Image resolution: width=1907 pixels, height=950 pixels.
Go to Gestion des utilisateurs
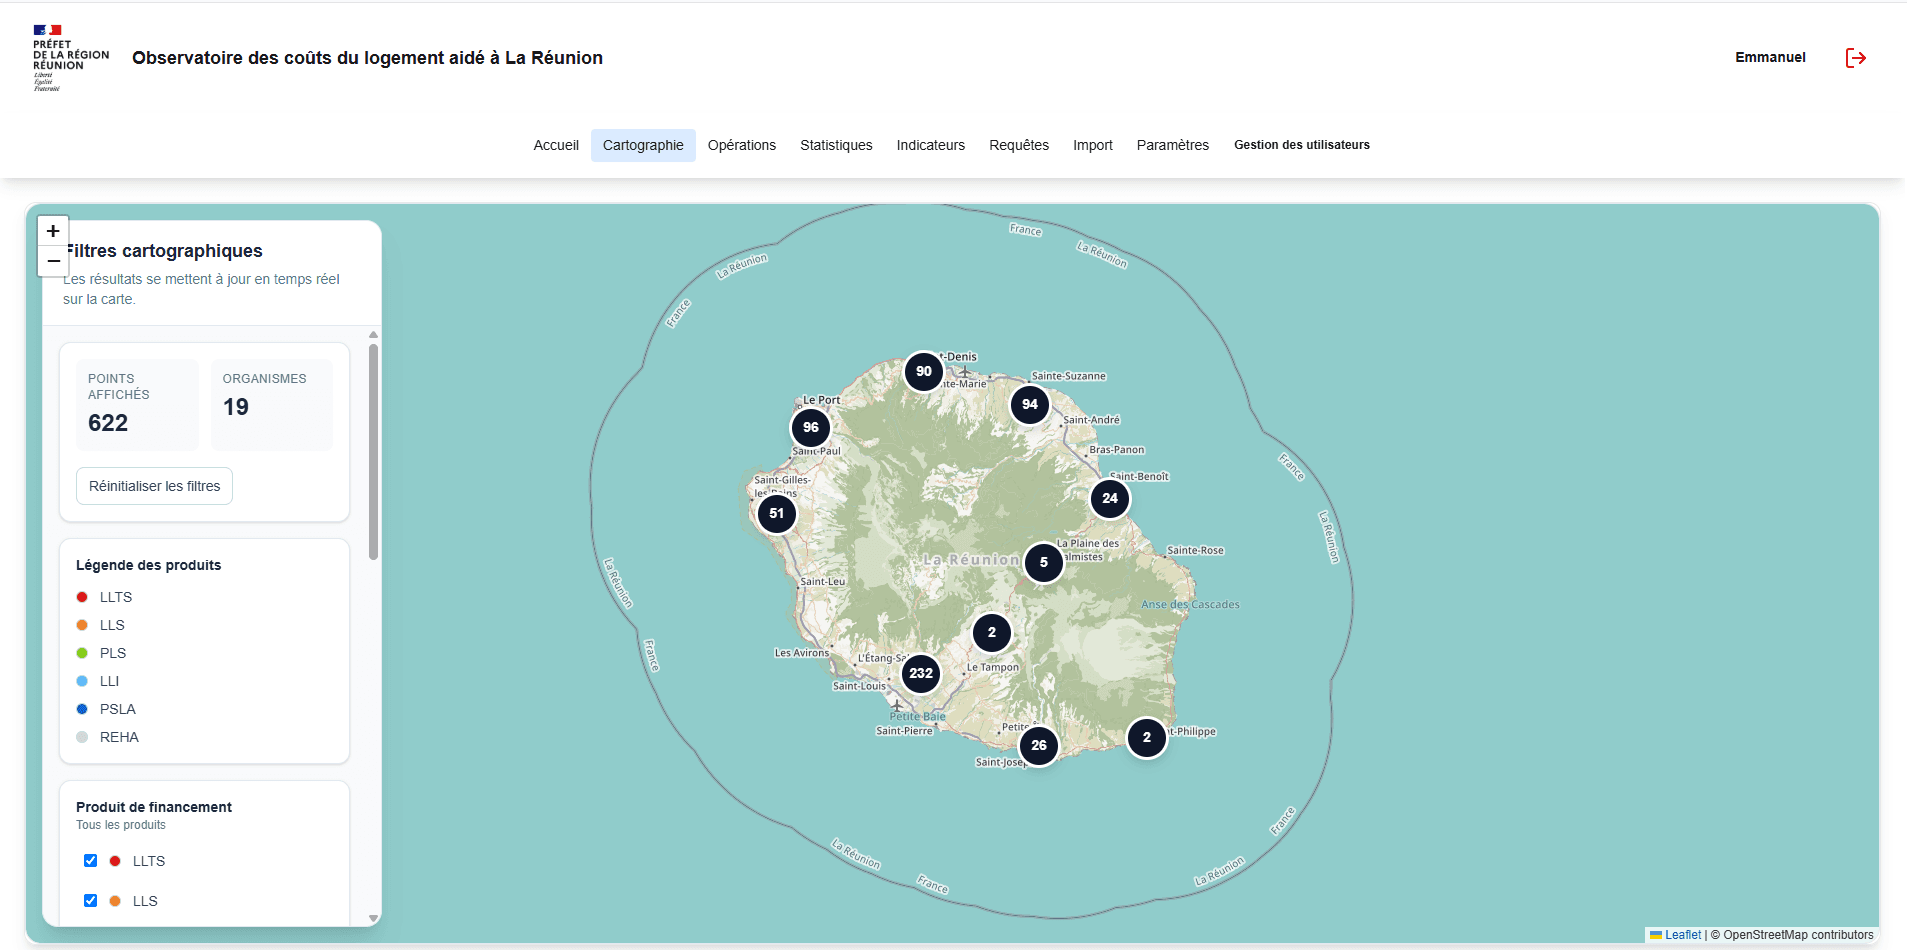coord(1302,145)
